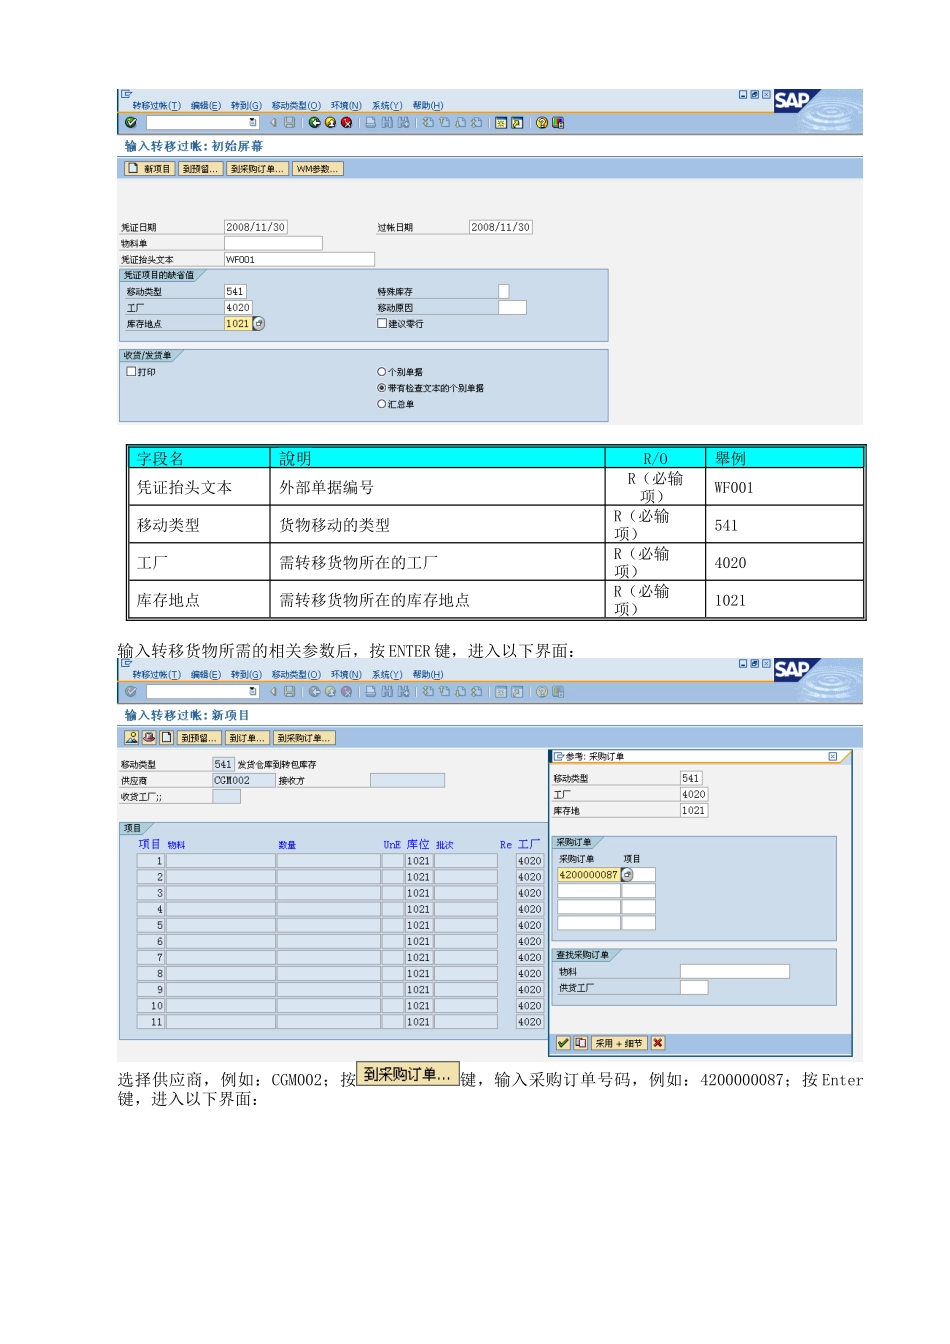Click 物料 field in 查找采购订单 section
The width and height of the screenshot is (950, 1344).
(735, 971)
